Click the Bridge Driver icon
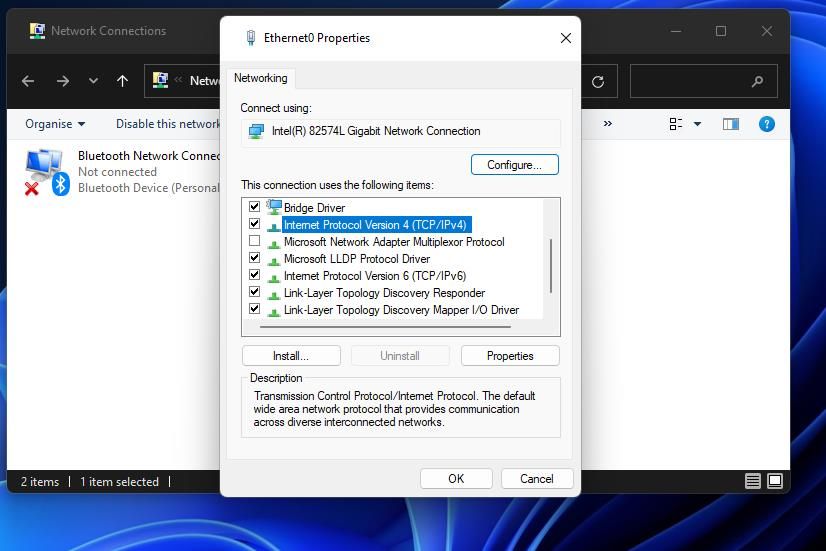Screen dimensions: 826x551 click(x=273, y=207)
